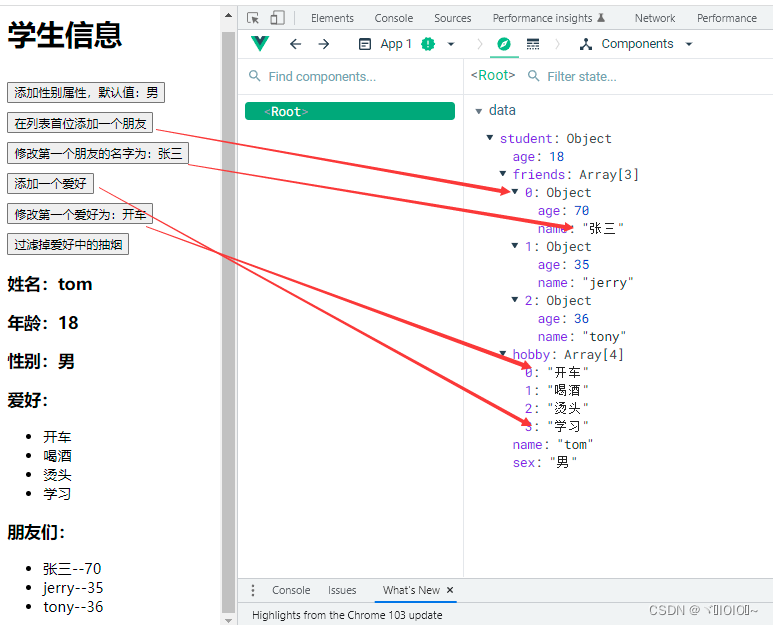Click the page scrollbar up arrow
Screen dimensions: 773x625
click(x=228, y=16)
